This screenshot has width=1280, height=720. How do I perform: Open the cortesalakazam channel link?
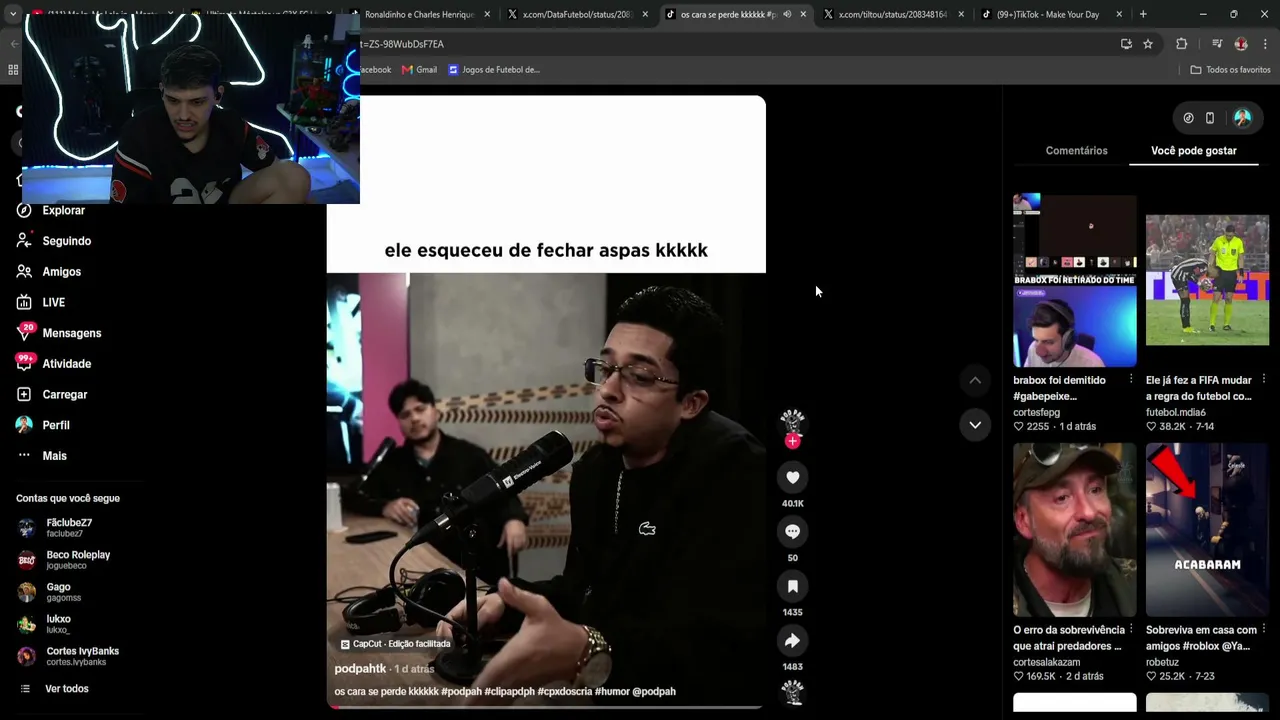click(x=1047, y=662)
